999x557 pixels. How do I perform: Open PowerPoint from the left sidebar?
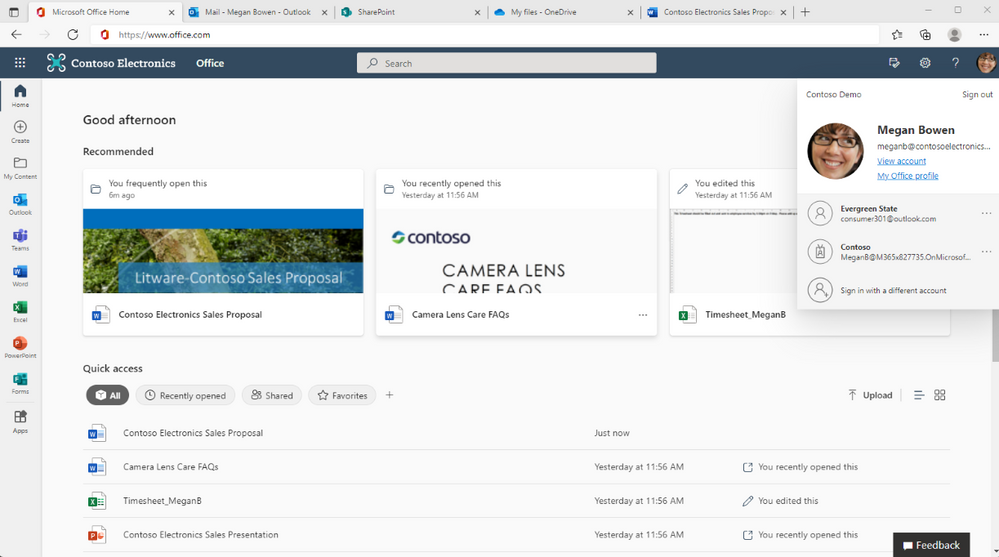tap(20, 347)
